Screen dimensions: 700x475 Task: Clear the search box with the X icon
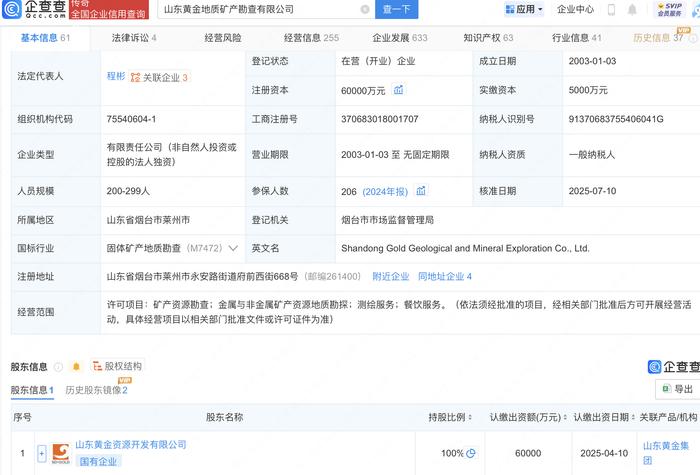365,9
